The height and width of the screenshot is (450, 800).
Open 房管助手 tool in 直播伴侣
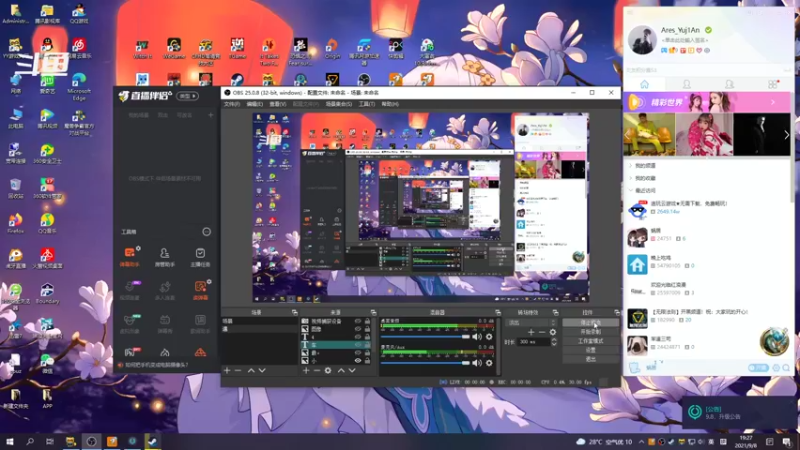tap(165, 257)
